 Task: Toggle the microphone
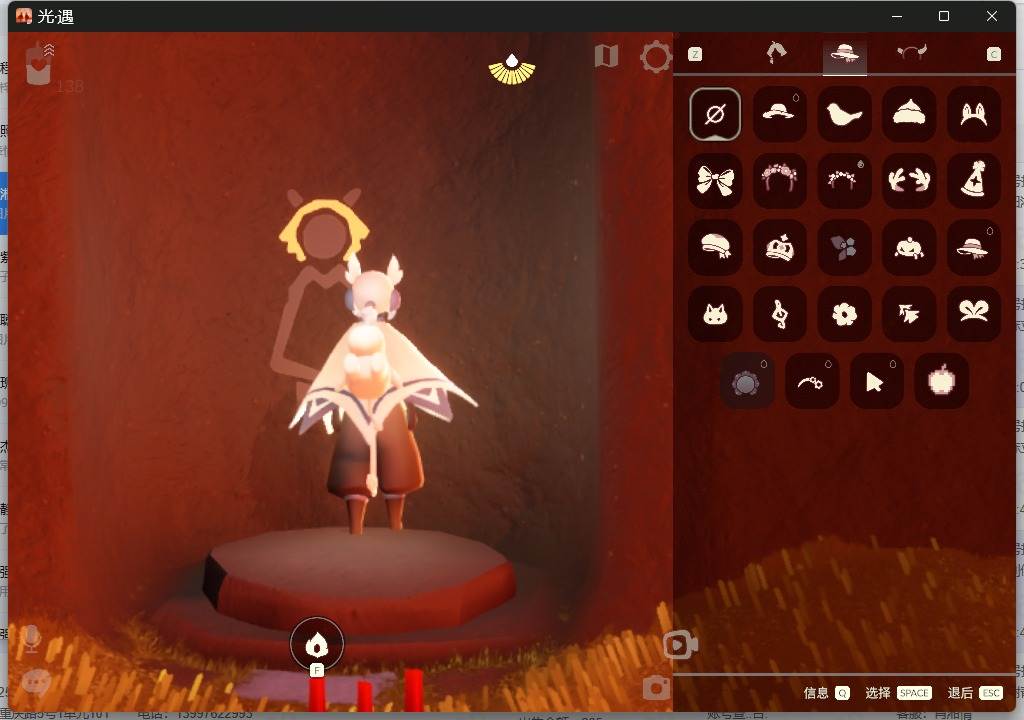click(x=30, y=638)
